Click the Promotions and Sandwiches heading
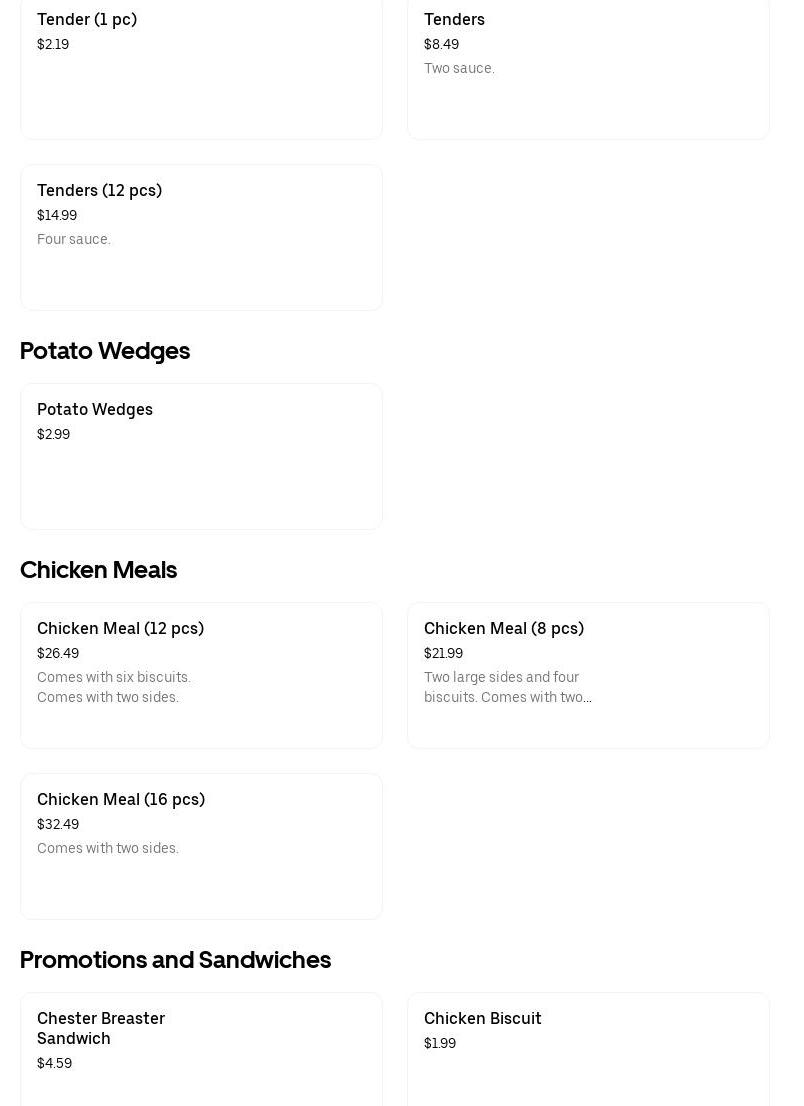Viewport: 804px width, 1106px height. tap(175, 960)
